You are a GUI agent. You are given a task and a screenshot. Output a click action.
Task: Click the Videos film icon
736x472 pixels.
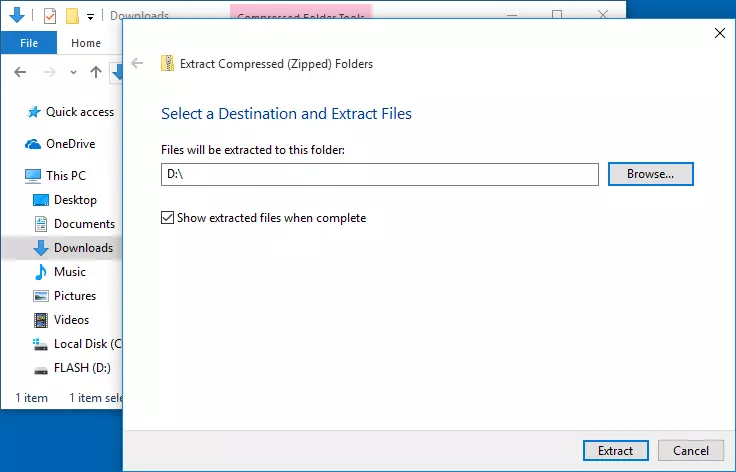click(x=41, y=320)
